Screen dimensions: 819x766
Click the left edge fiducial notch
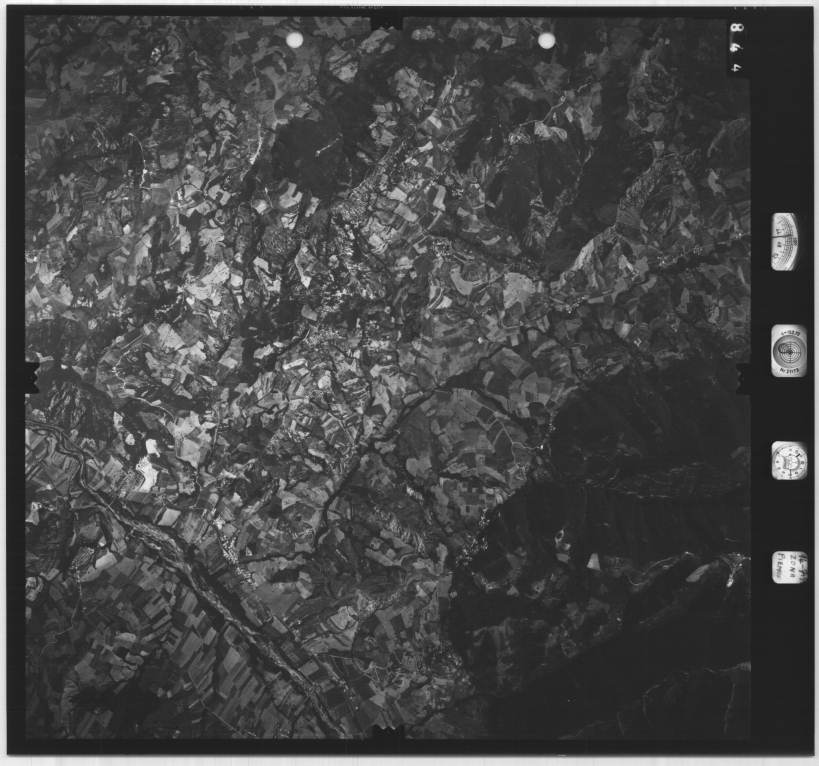tap(30, 377)
